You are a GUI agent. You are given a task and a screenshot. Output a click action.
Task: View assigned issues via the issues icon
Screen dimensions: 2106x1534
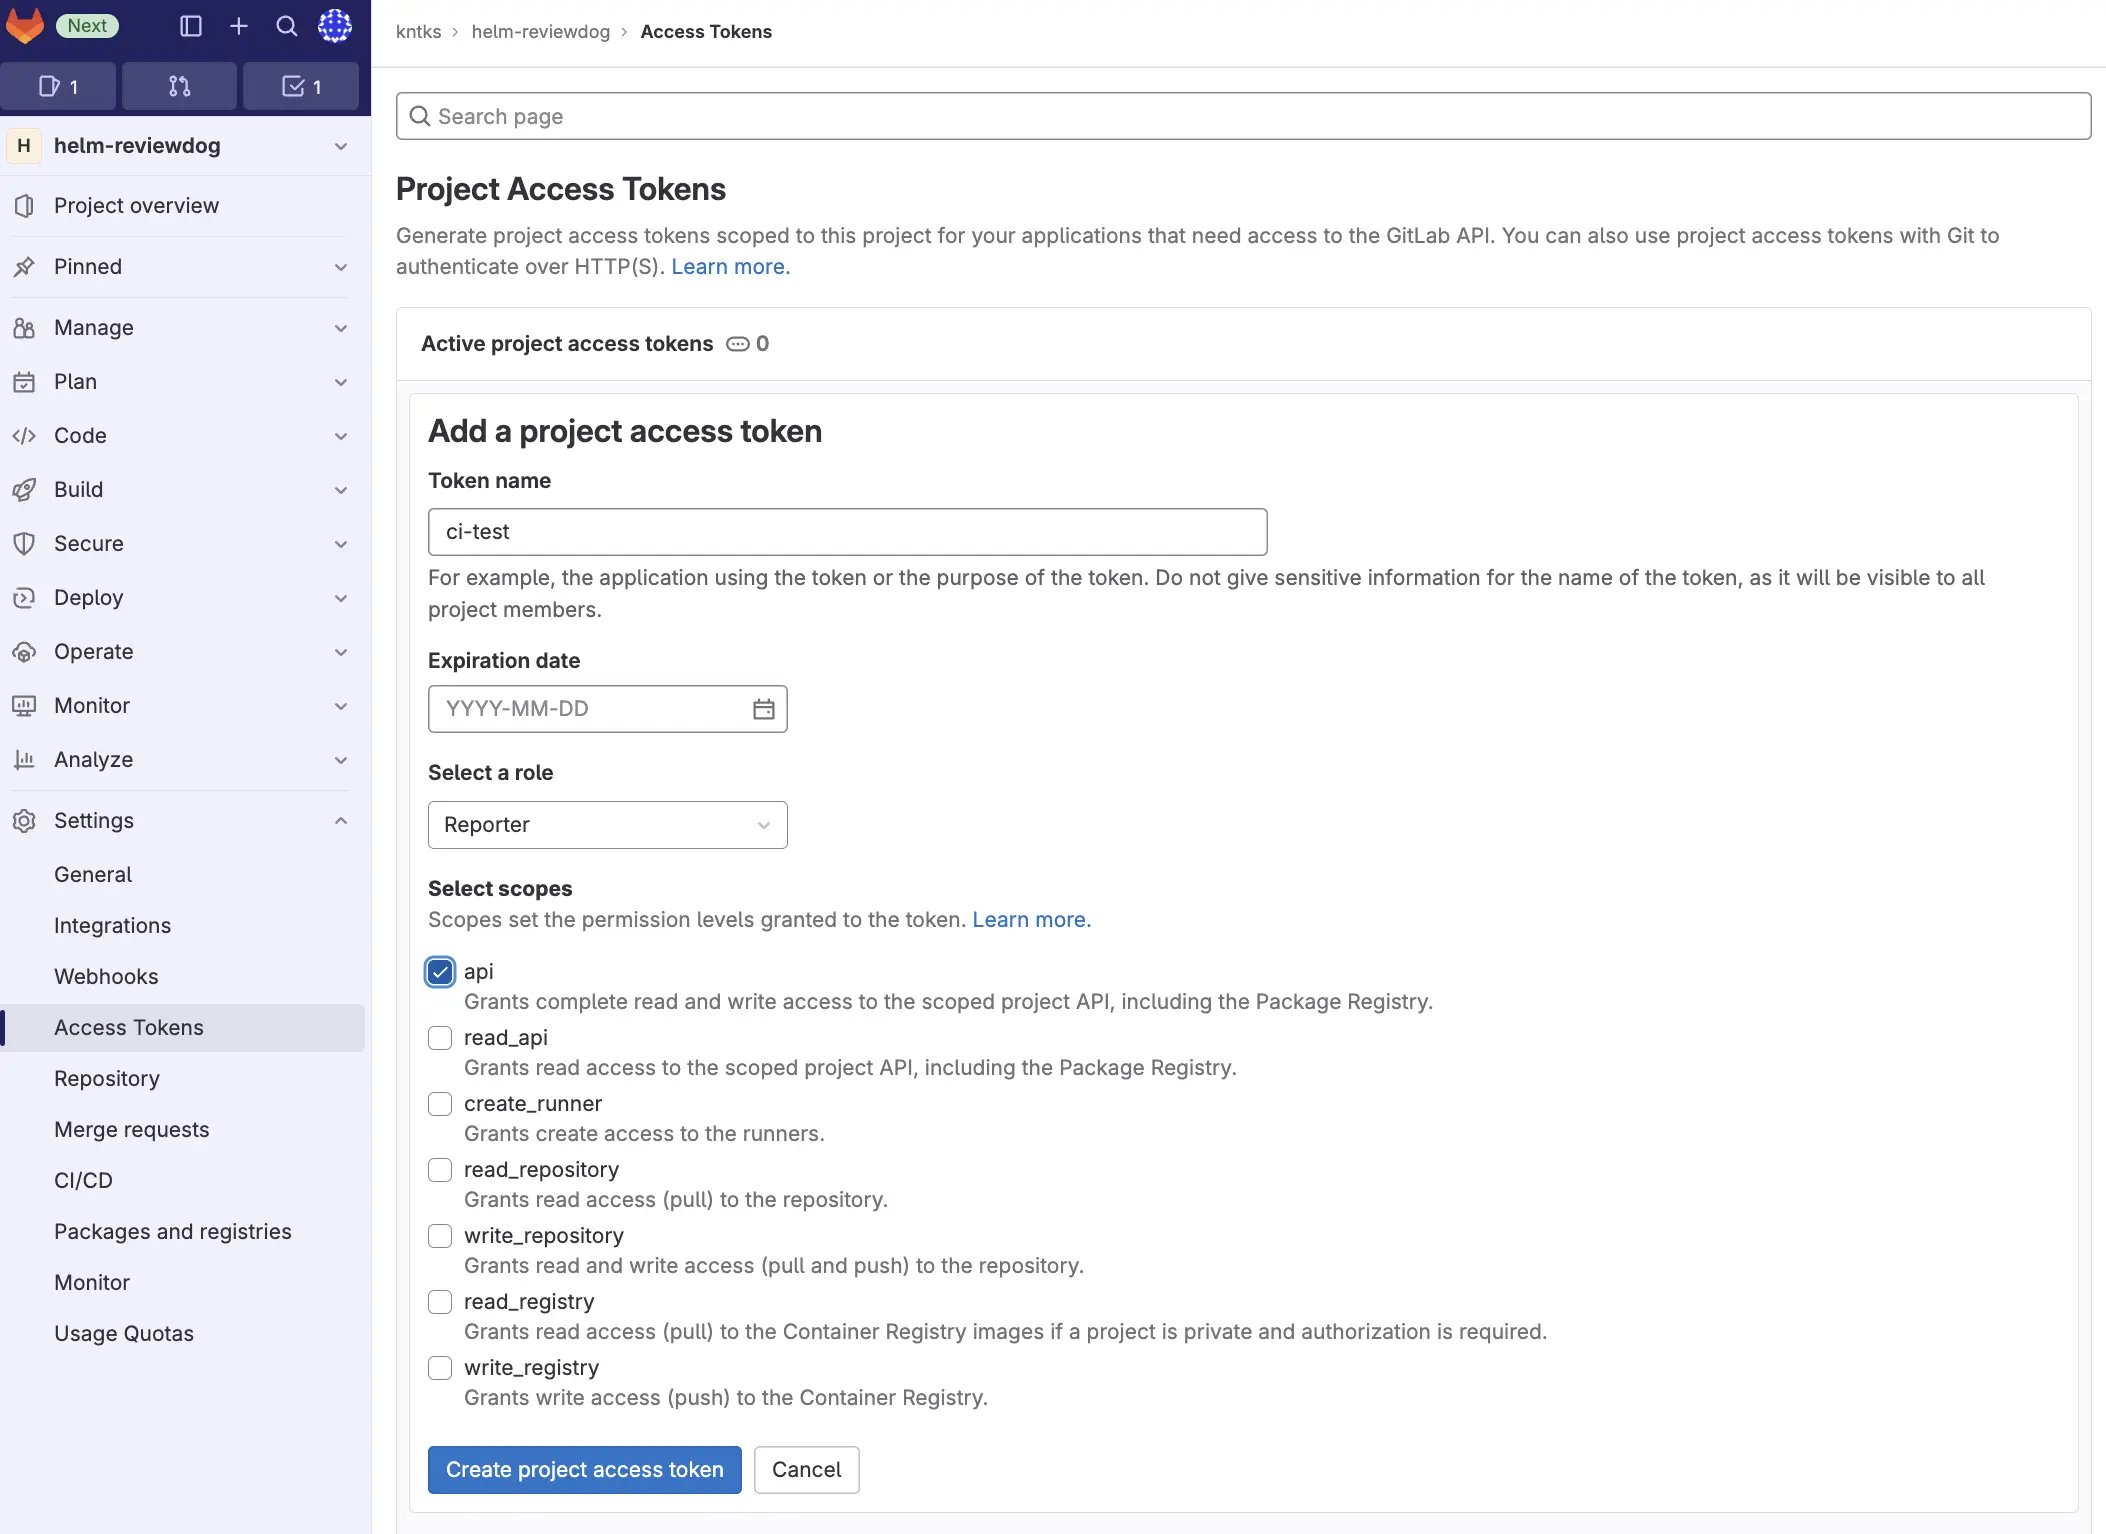58,86
